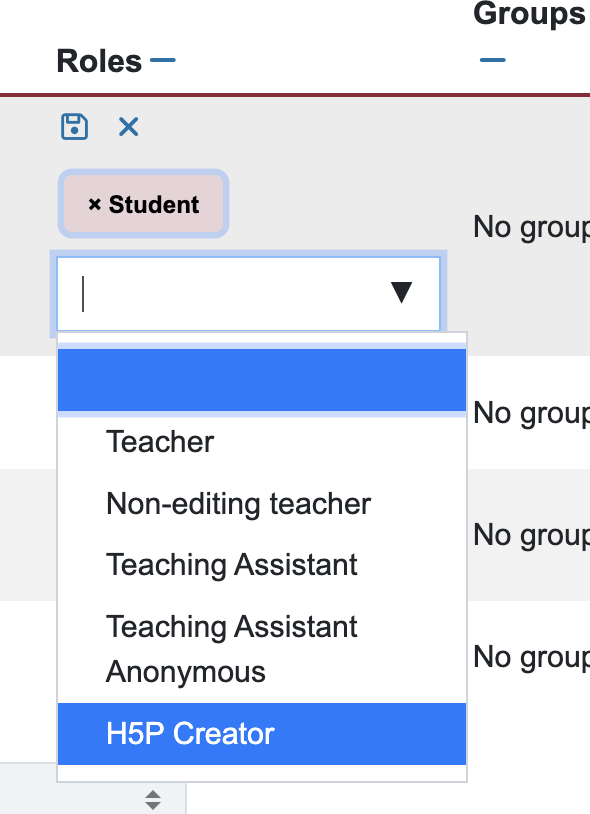Open the role selection dropdown arrow

point(401,292)
